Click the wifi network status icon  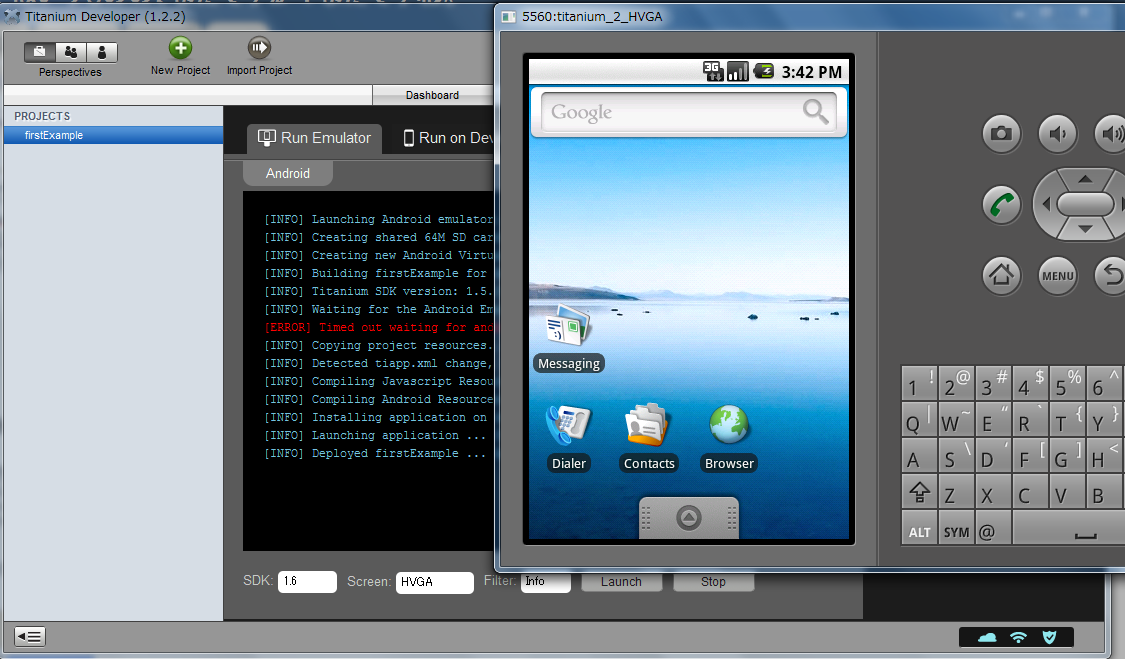[x=1018, y=637]
